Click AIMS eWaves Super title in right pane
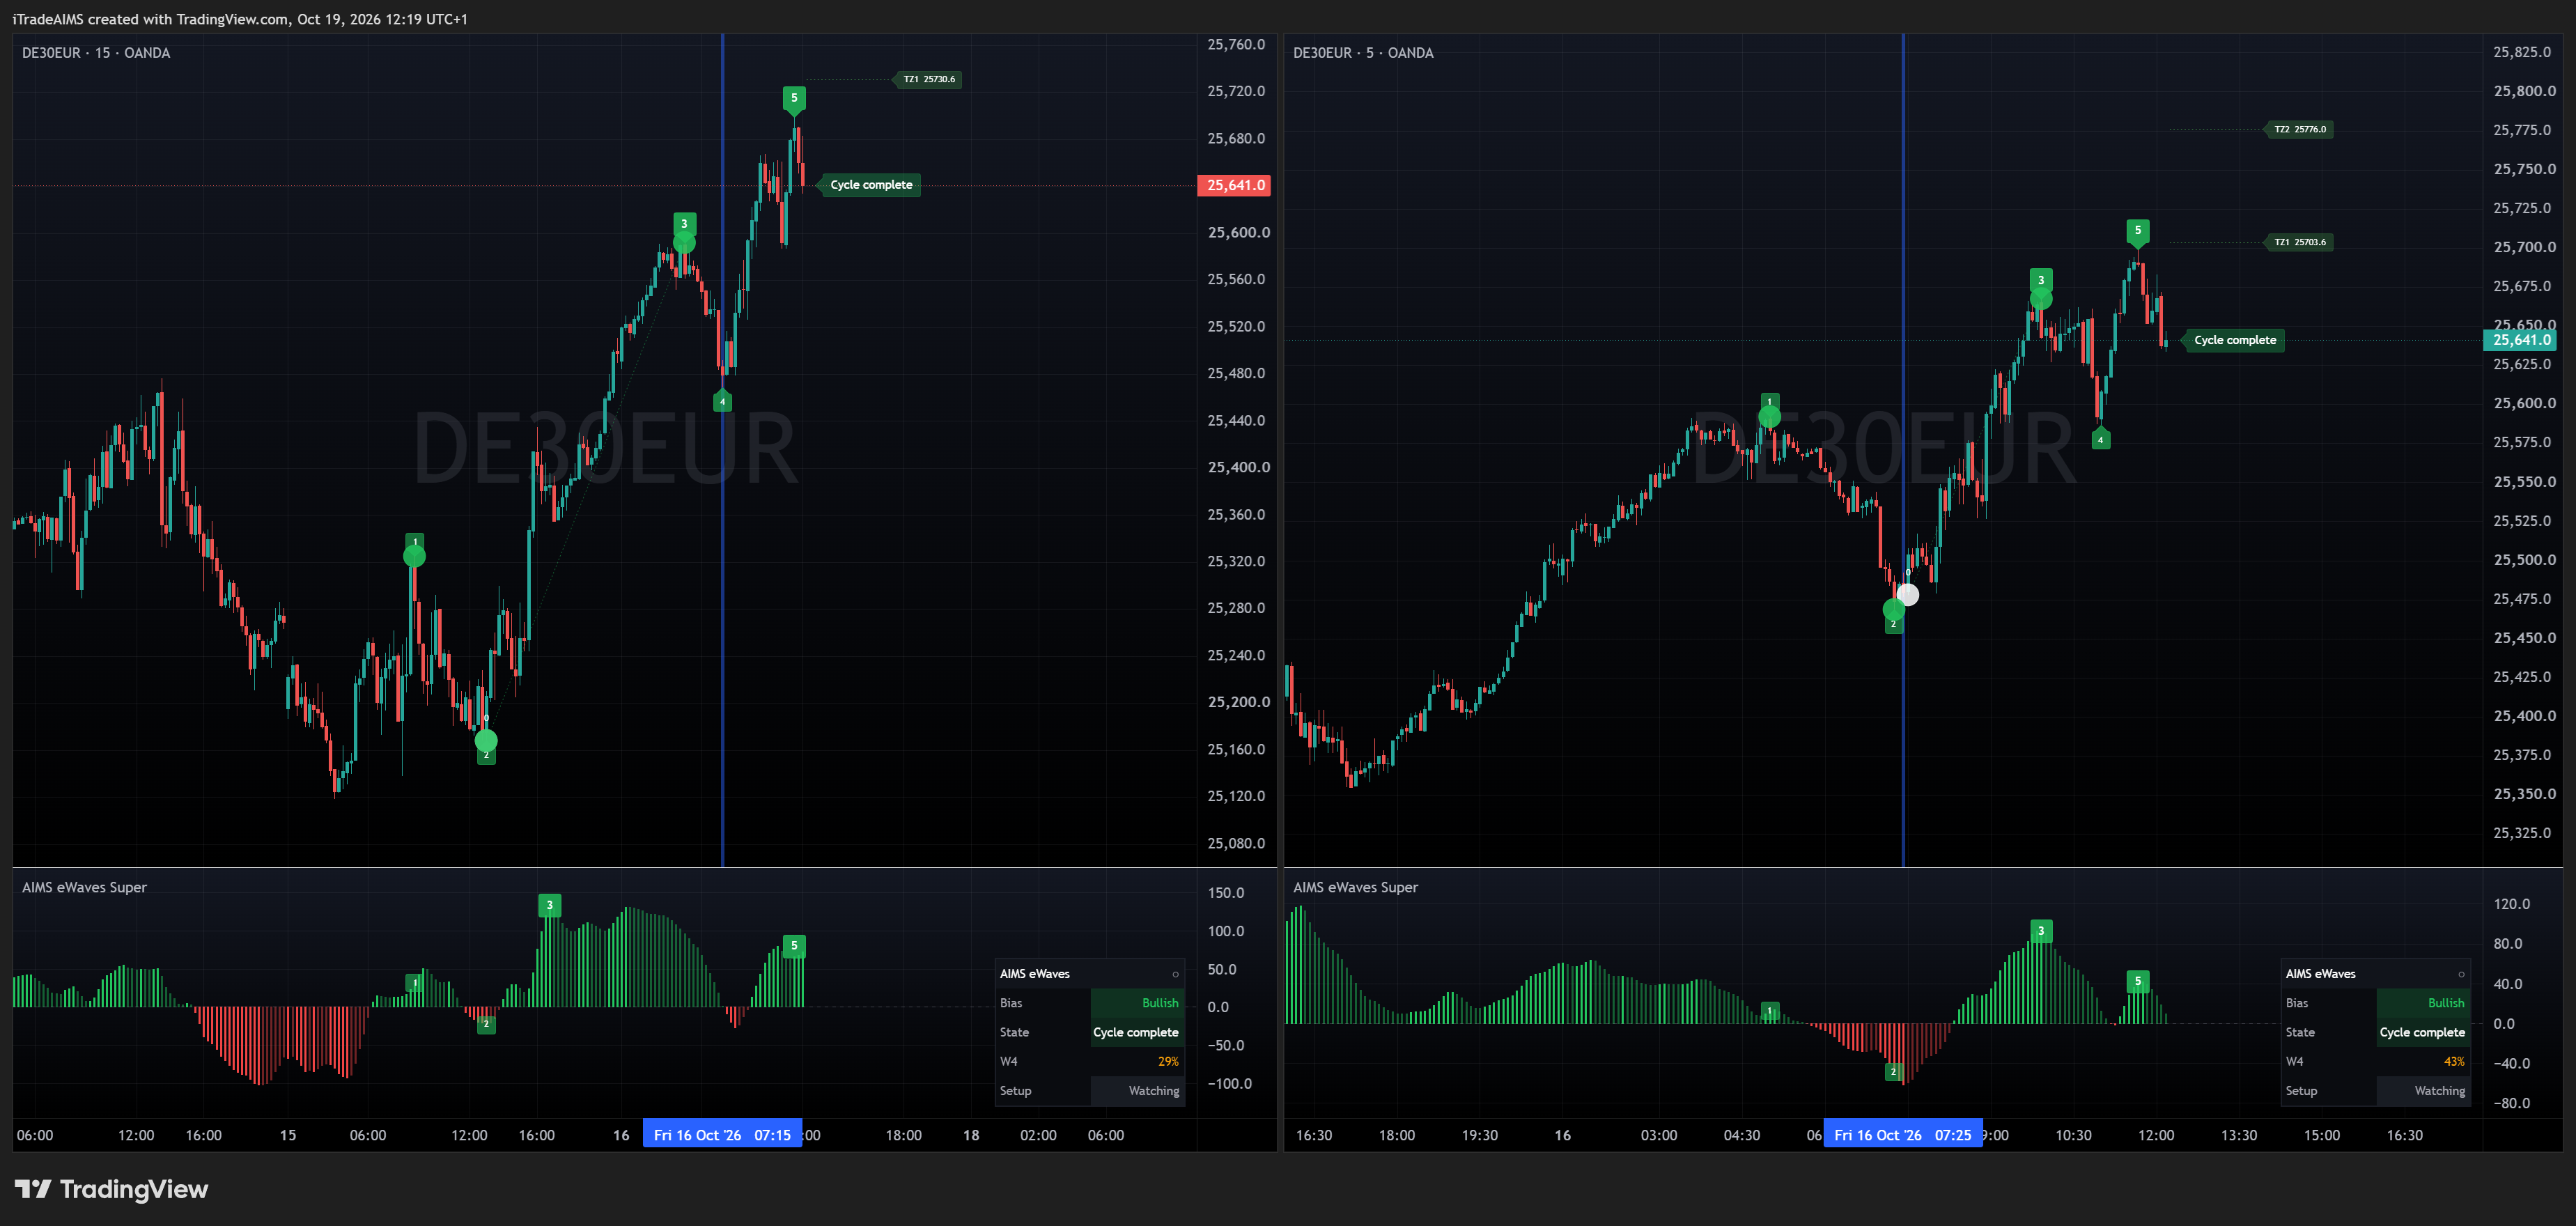Image resolution: width=2576 pixels, height=1226 pixels. [1355, 887]
